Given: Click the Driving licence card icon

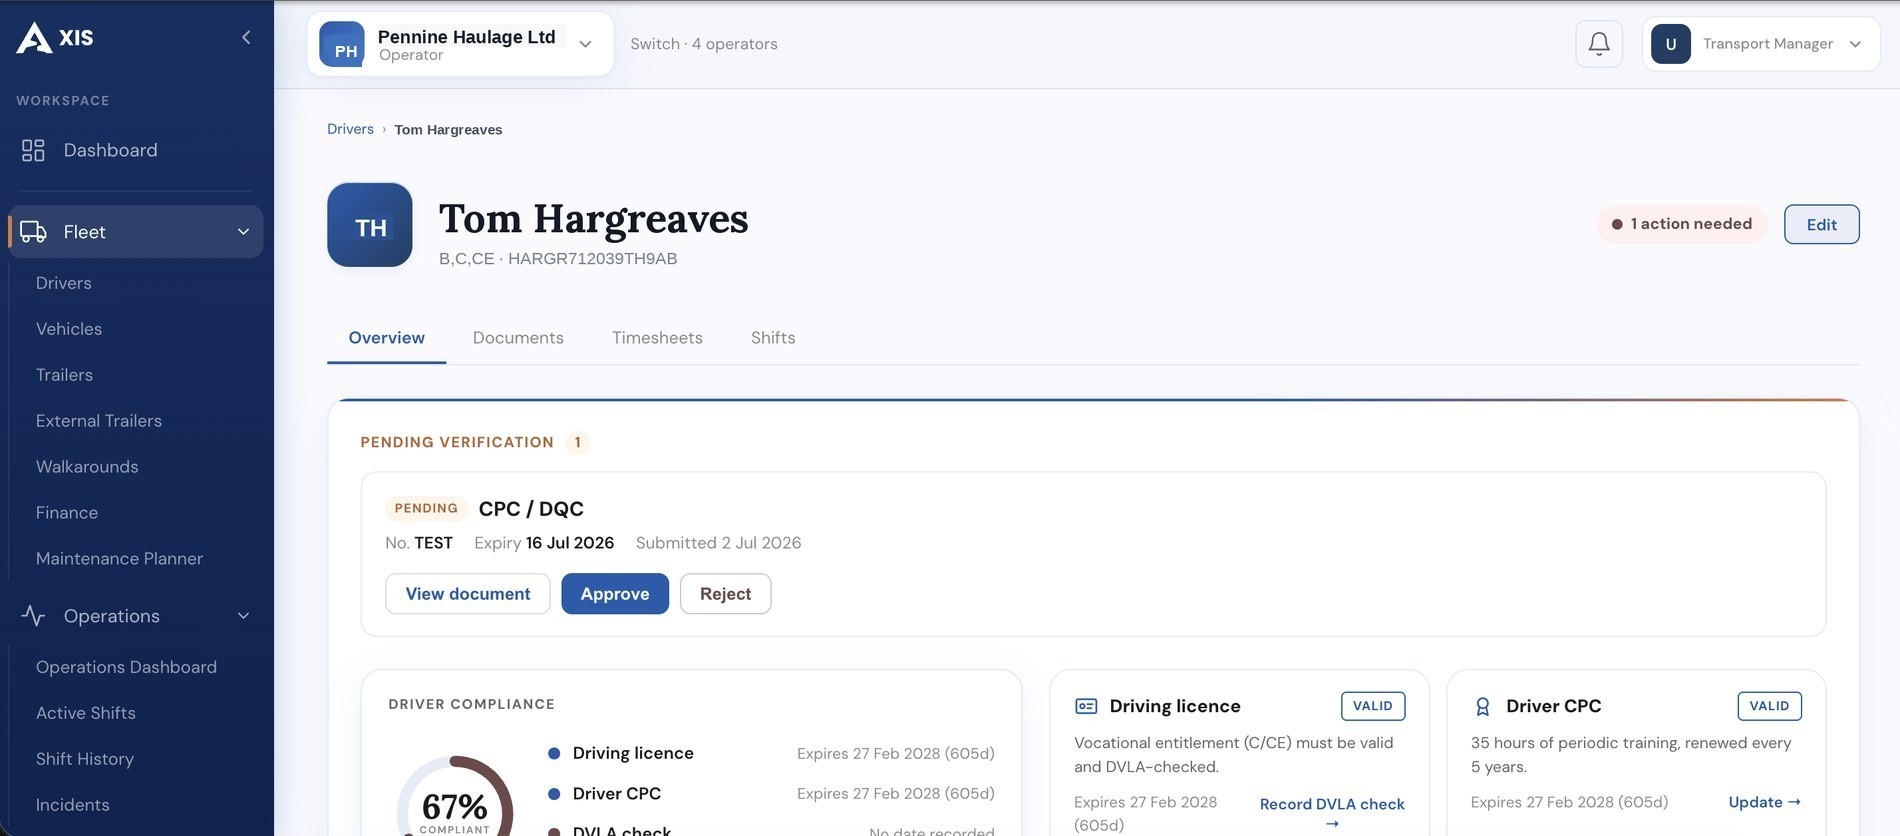Looking at the screenshot, I should click(x=1086, y=706).
